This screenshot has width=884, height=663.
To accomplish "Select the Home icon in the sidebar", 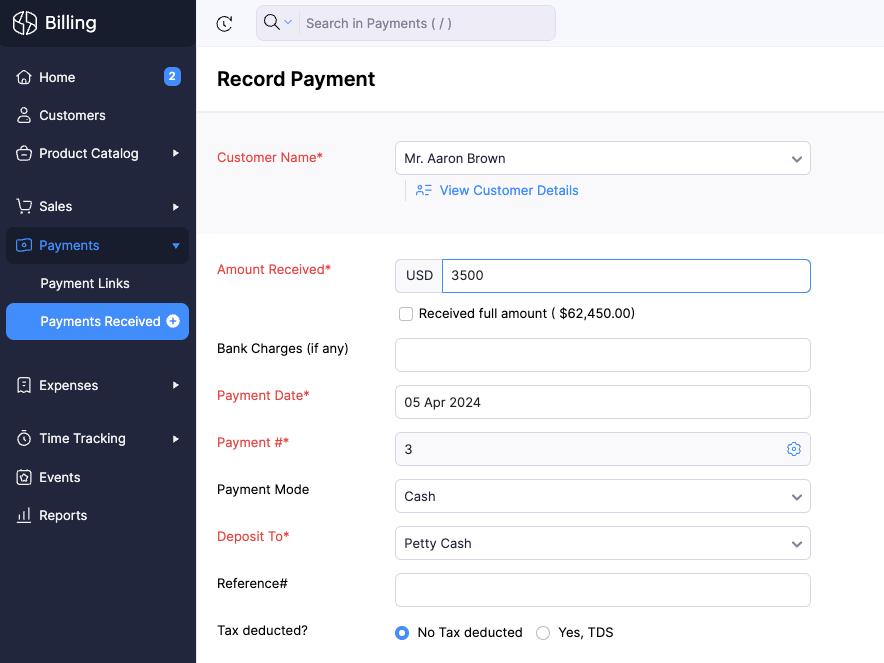I will click(x=23, y=77).
